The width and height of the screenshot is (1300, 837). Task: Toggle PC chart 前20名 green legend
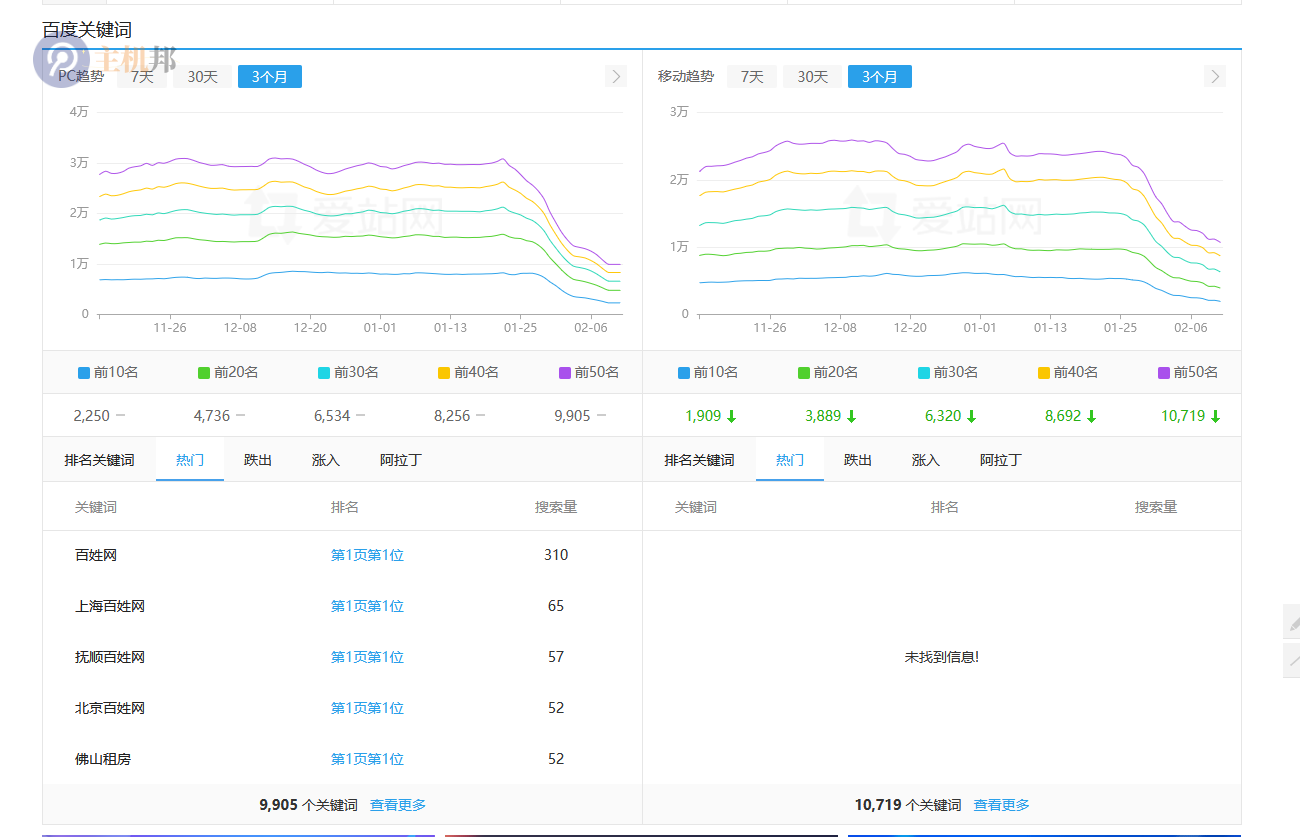(x=228, y=372)
